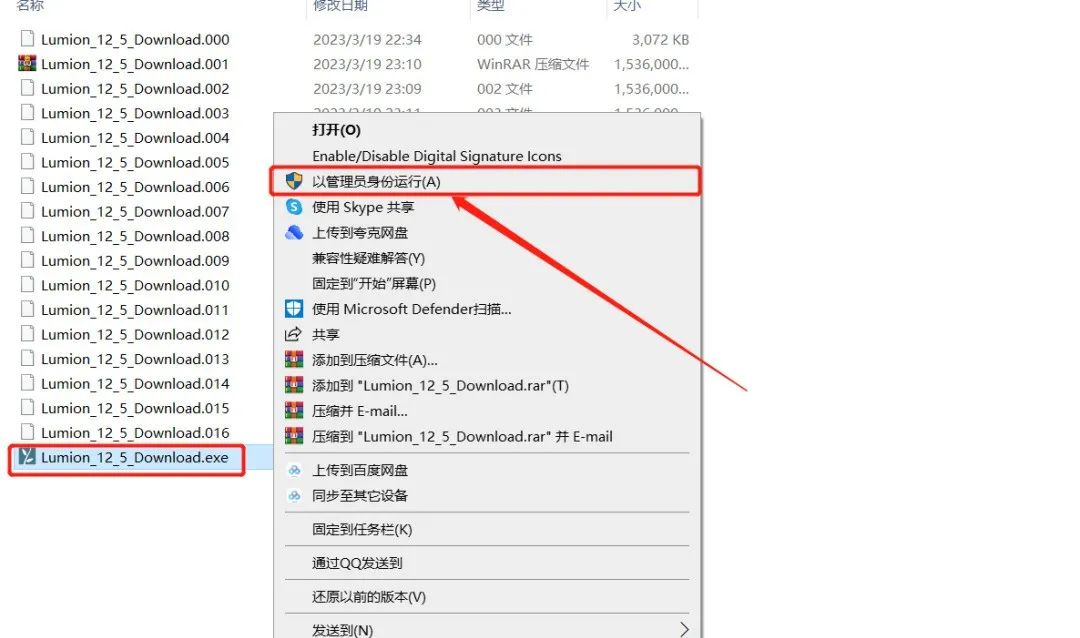Click the share icon next to 共享
The image size is (1080, 638).
294,335
